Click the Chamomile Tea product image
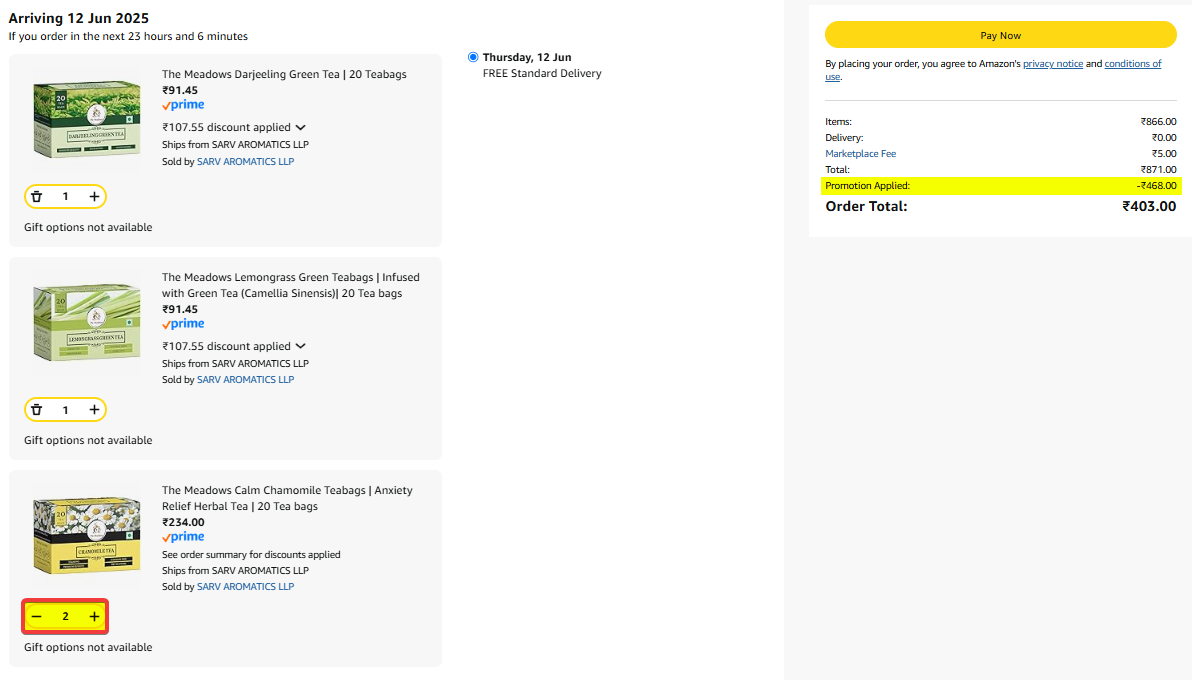This screenshot has height=680, width=1192. [87, 535]
